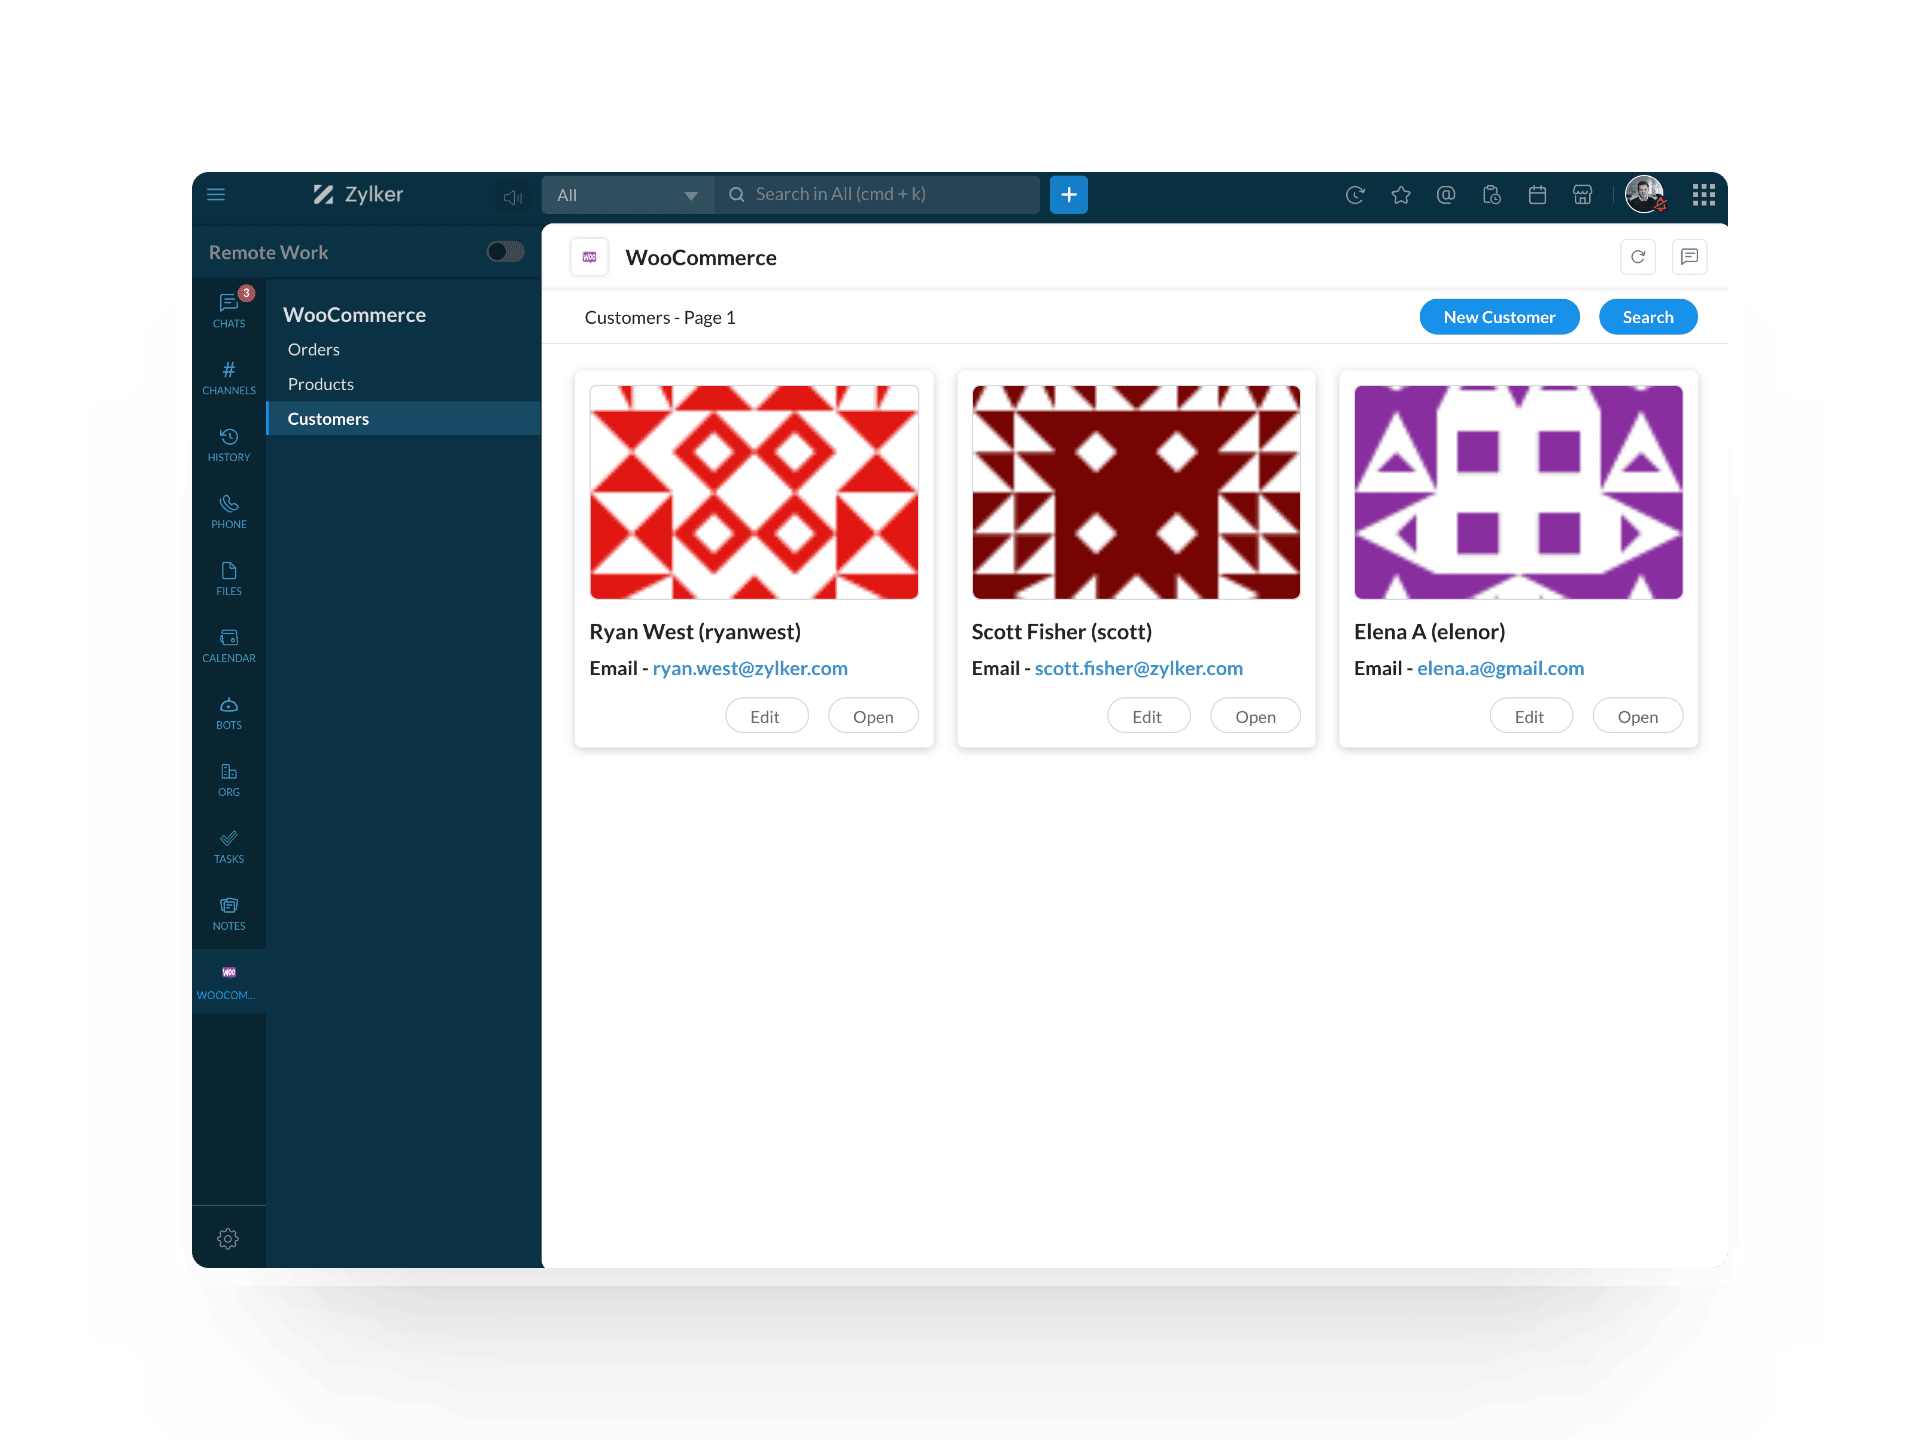Open the hamburger menu
The height and width of the screenshot is (1440, 1920).
pyautogui.click(x=216, y=195)
